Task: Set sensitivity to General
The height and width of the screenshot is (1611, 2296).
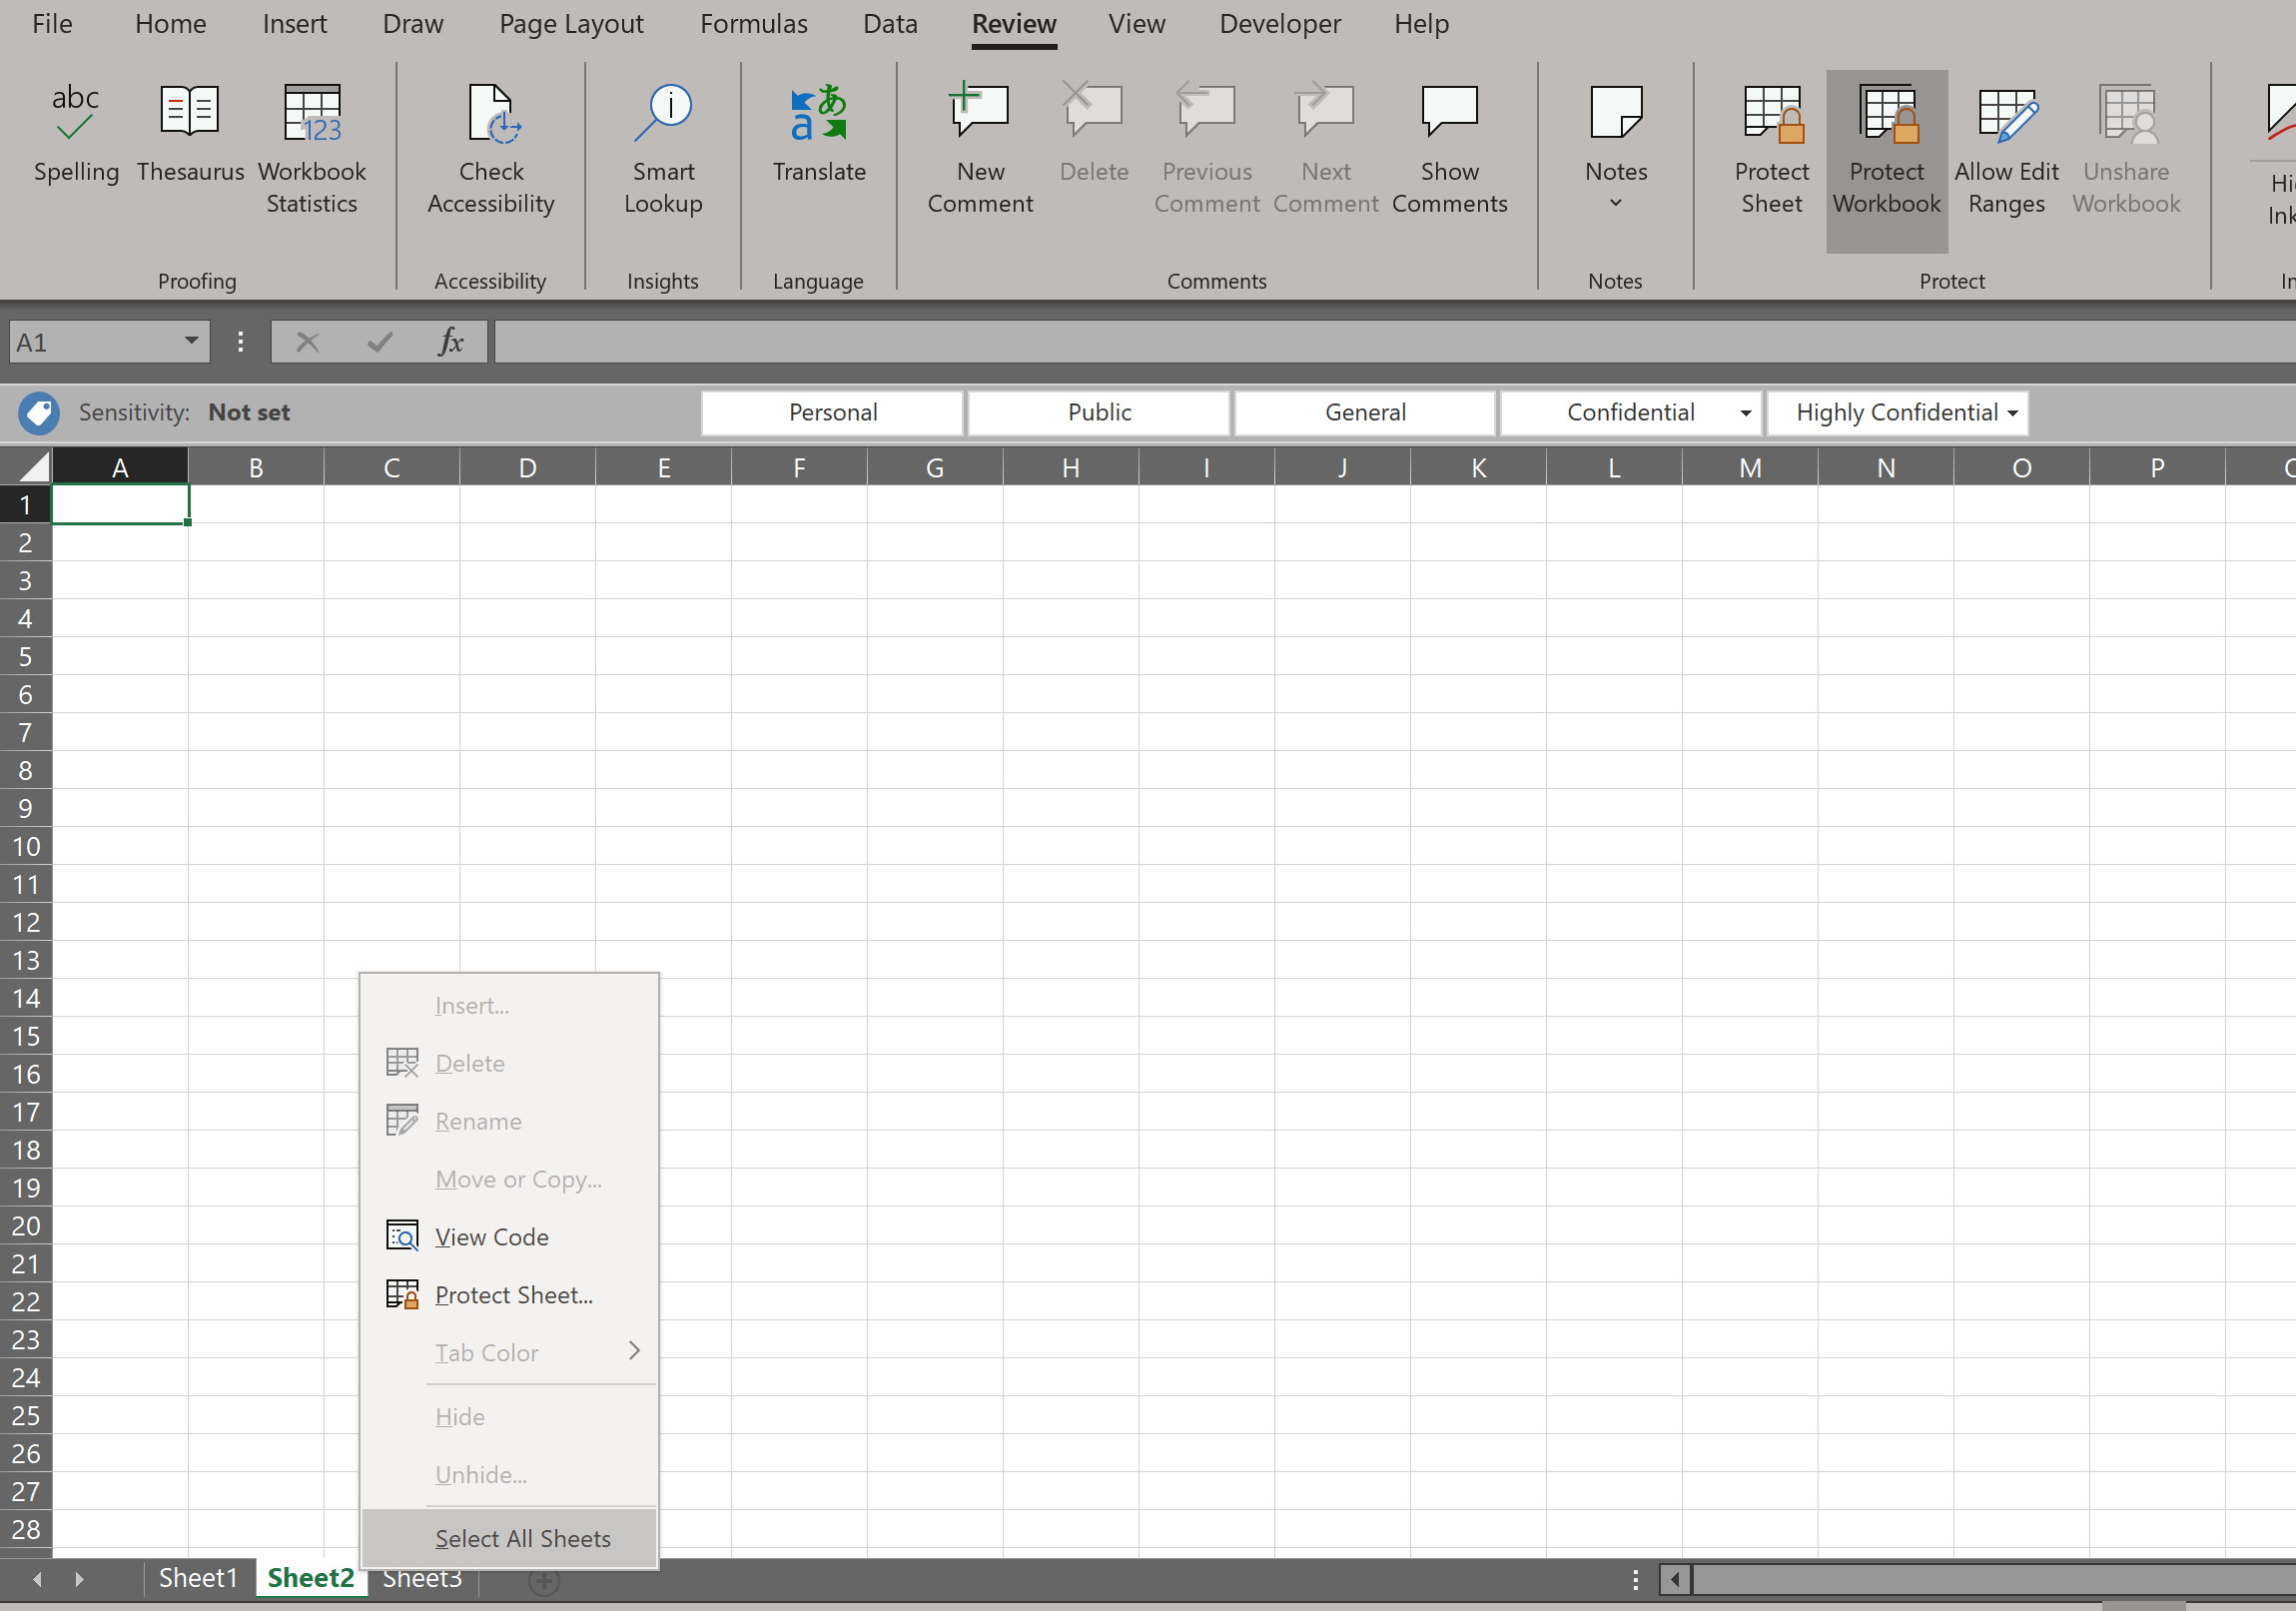Action: [x=1364, y=413]
